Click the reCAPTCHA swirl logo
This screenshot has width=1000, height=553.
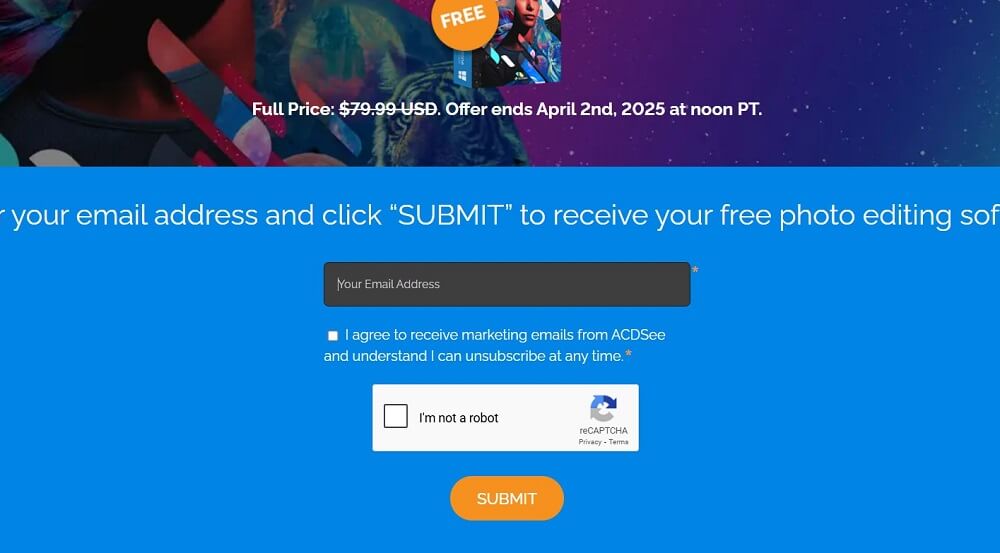tap(603, 408)
